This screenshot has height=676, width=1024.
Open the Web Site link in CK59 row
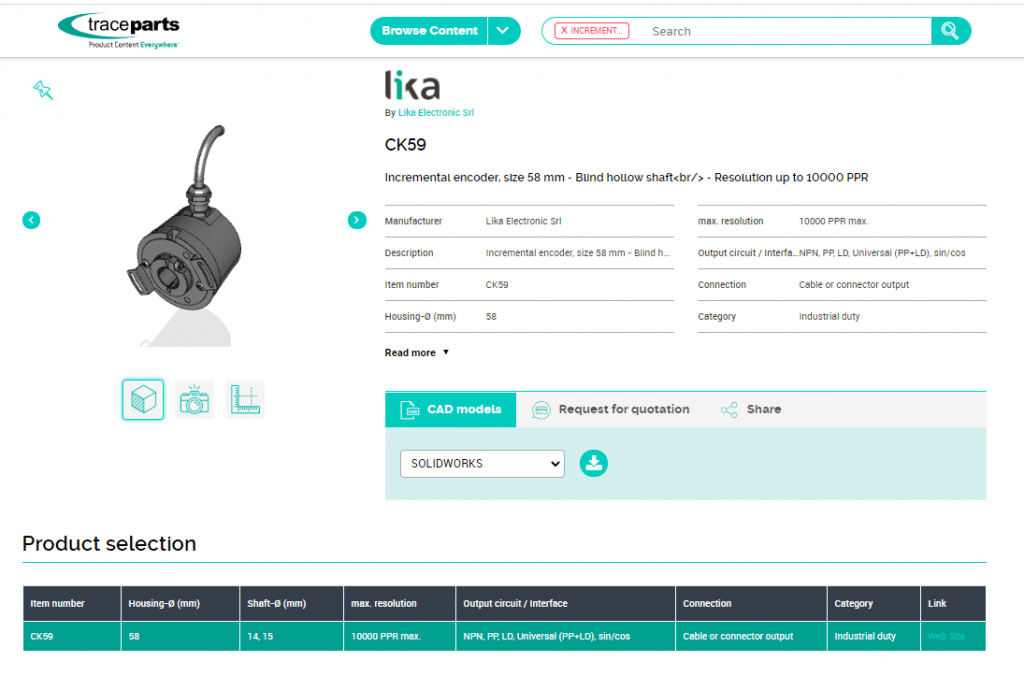point(946,636)
